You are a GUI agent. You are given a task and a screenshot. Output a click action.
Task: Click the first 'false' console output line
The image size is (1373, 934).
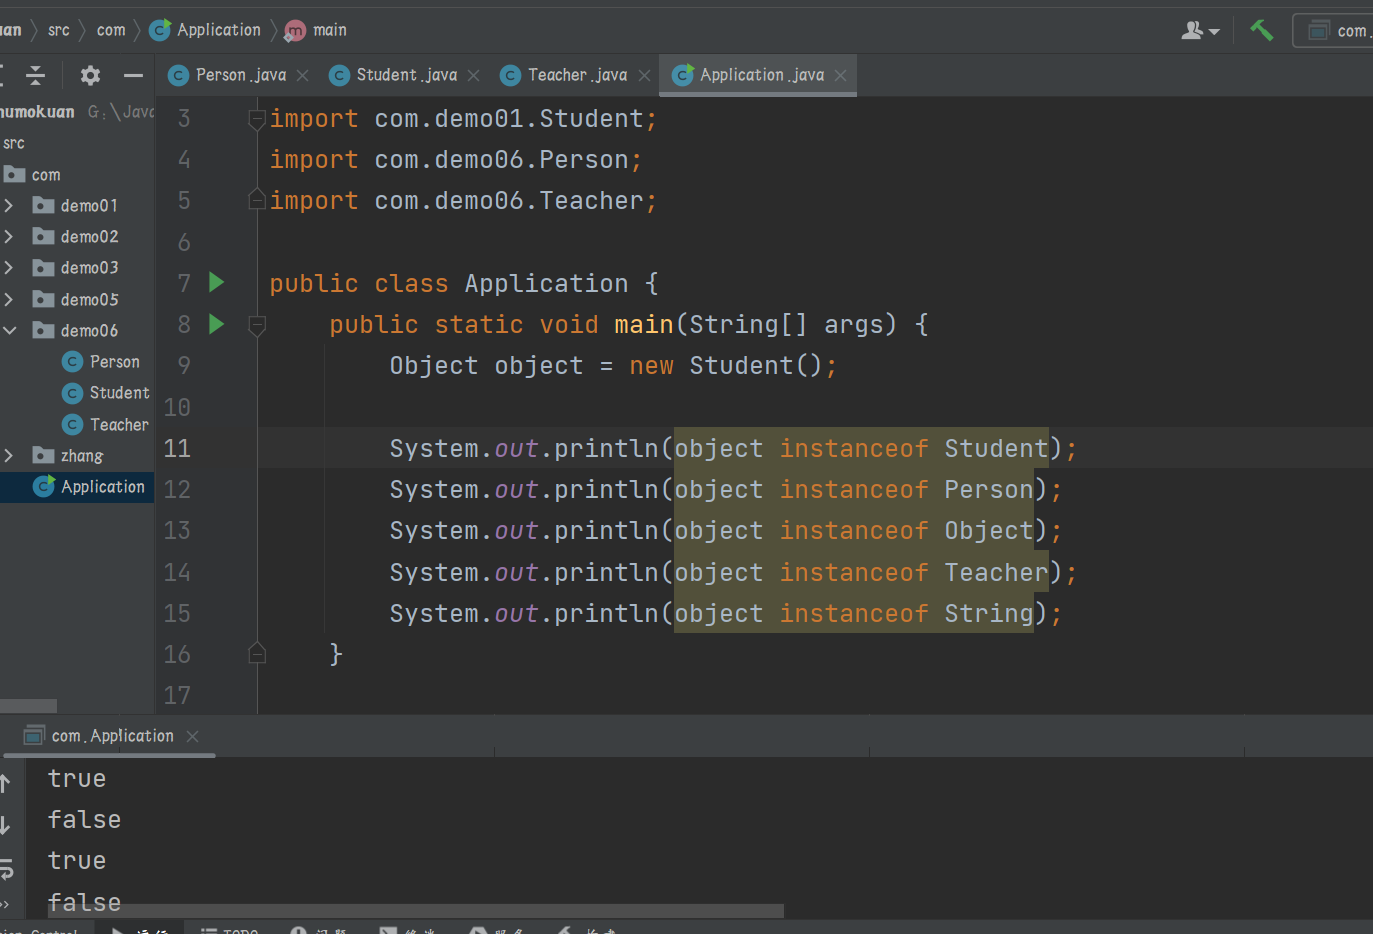click(x=84, y=819)
